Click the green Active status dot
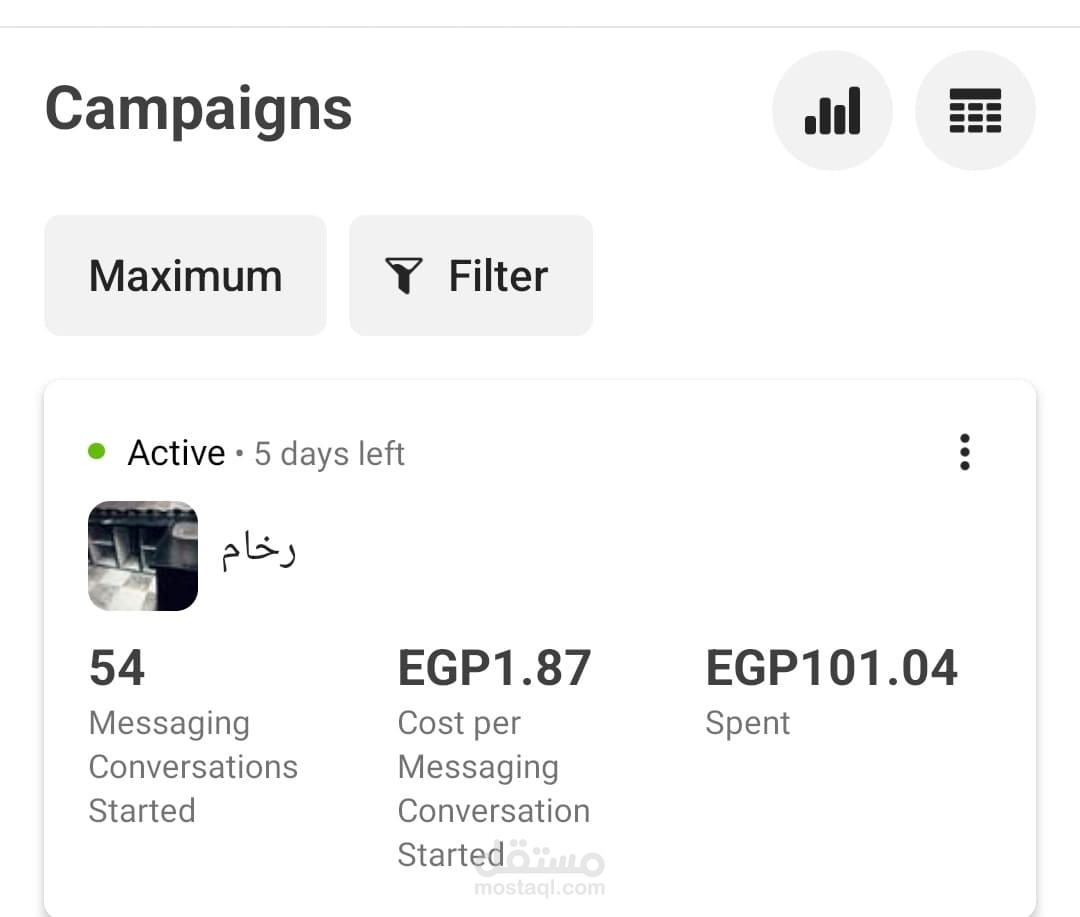 pos(96,451)
